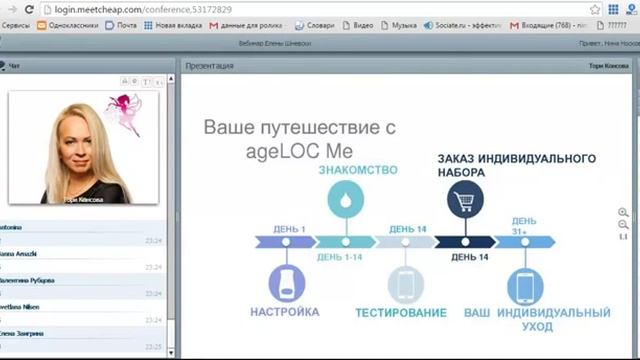Image resolution: width=640 pixels, height=360 pixels.
Task: Click the shopping cart circle on the slide
Action: coord(465,199)
